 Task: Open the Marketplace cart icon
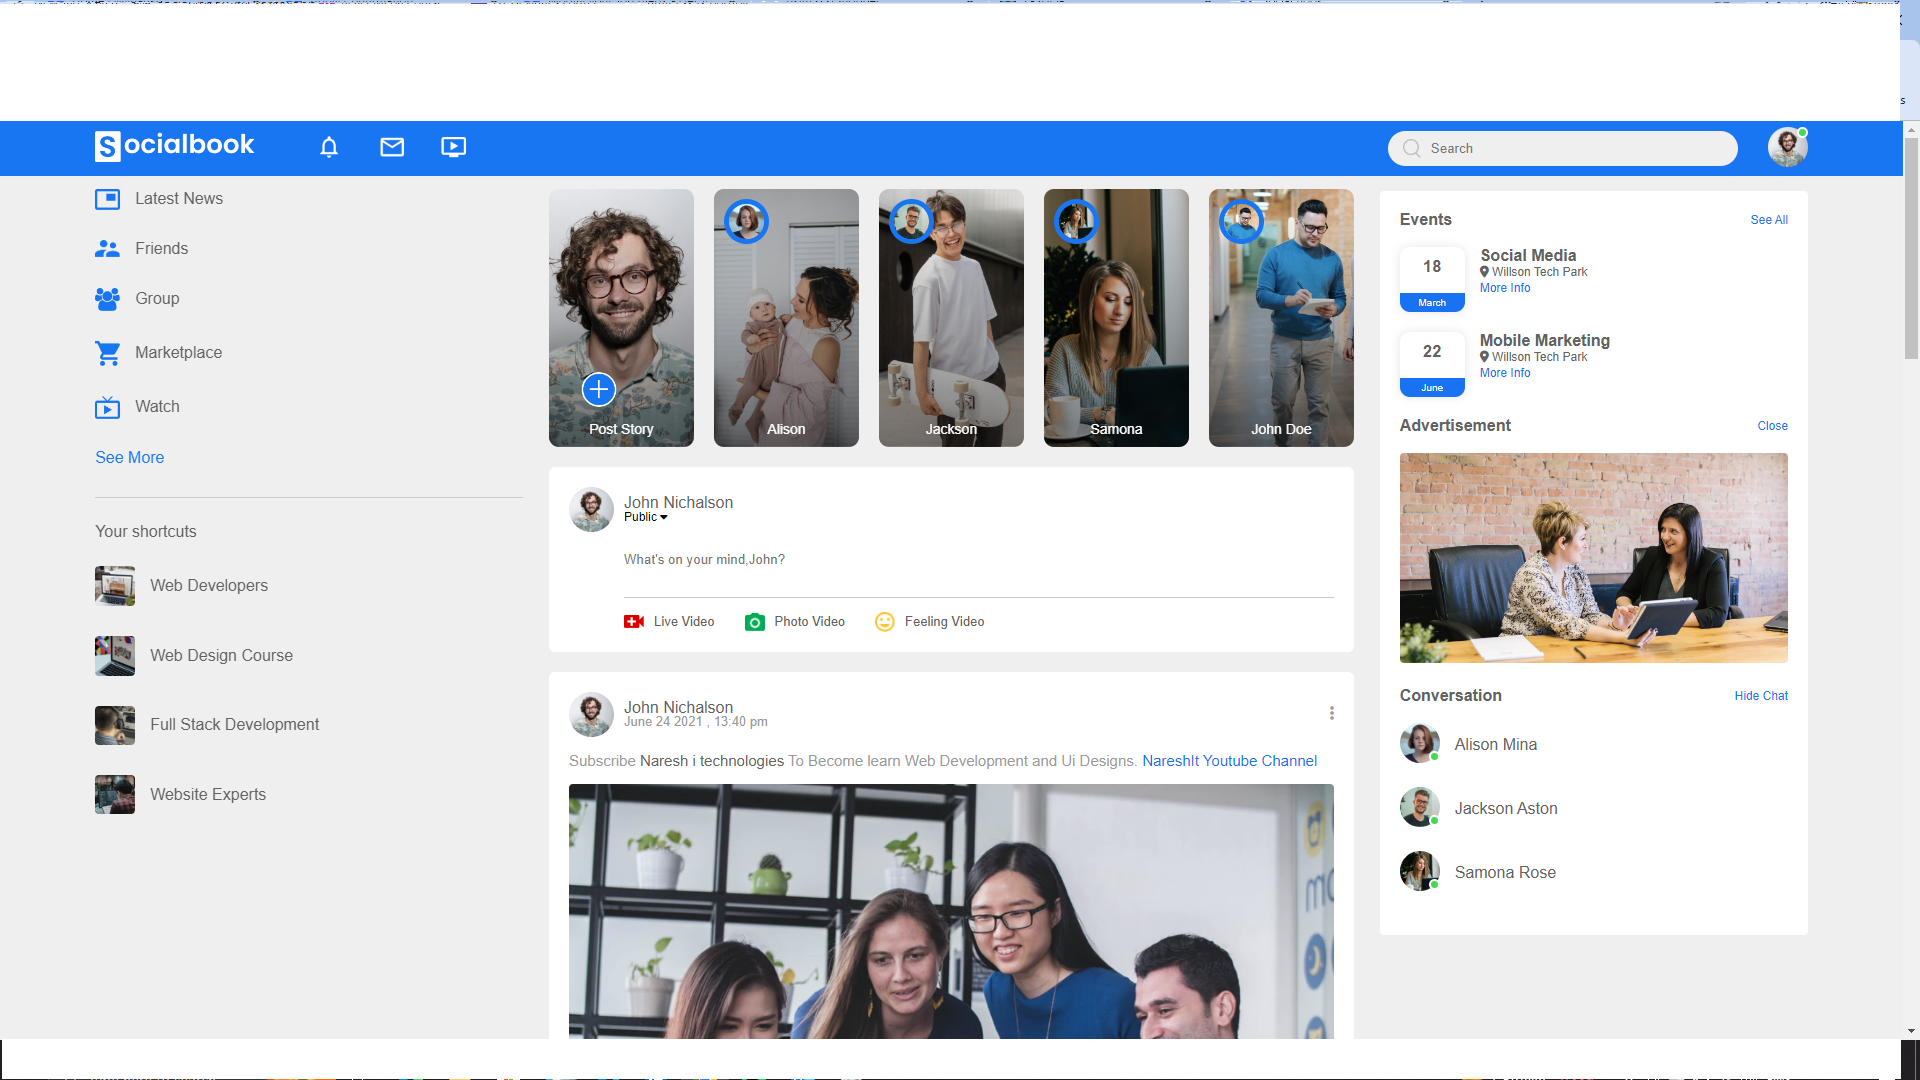(108, 353)
